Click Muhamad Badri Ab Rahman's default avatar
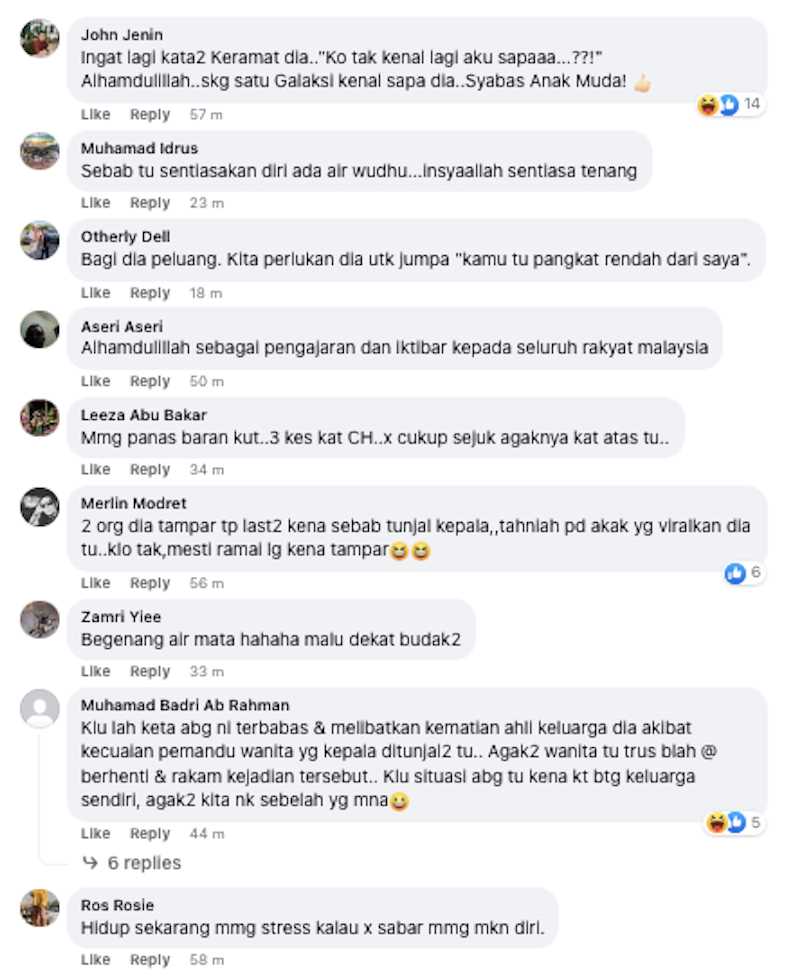The height and width of the screenshot is (976, 792). coord(40,708)
